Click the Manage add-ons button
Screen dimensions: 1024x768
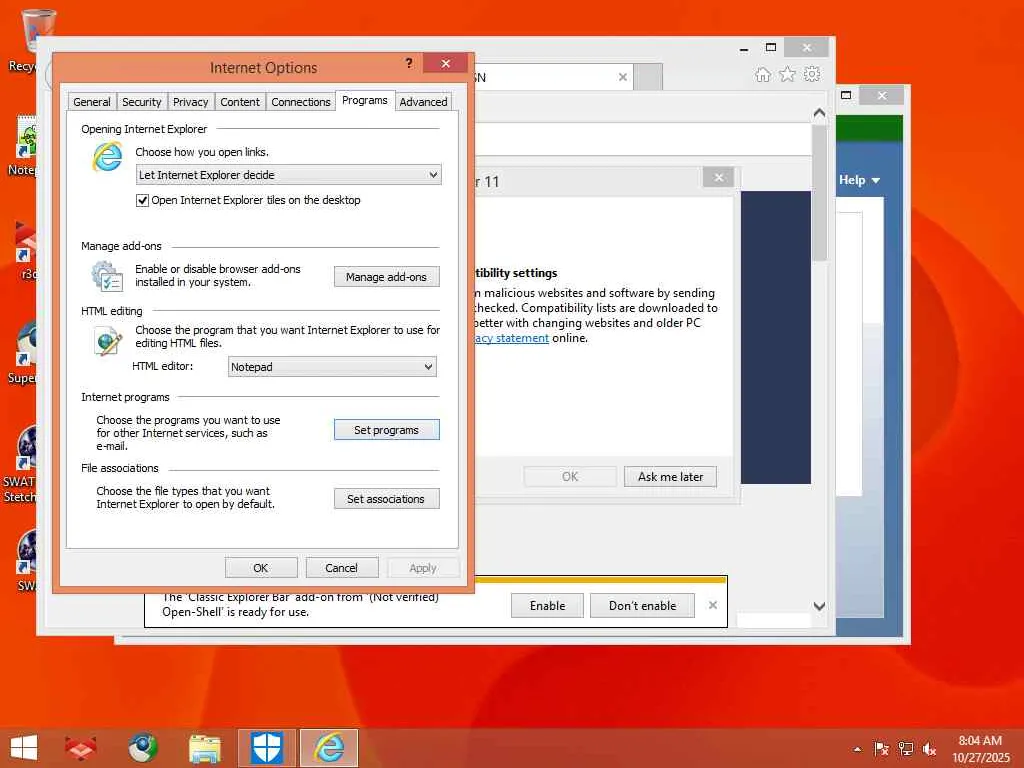(386, 277)
